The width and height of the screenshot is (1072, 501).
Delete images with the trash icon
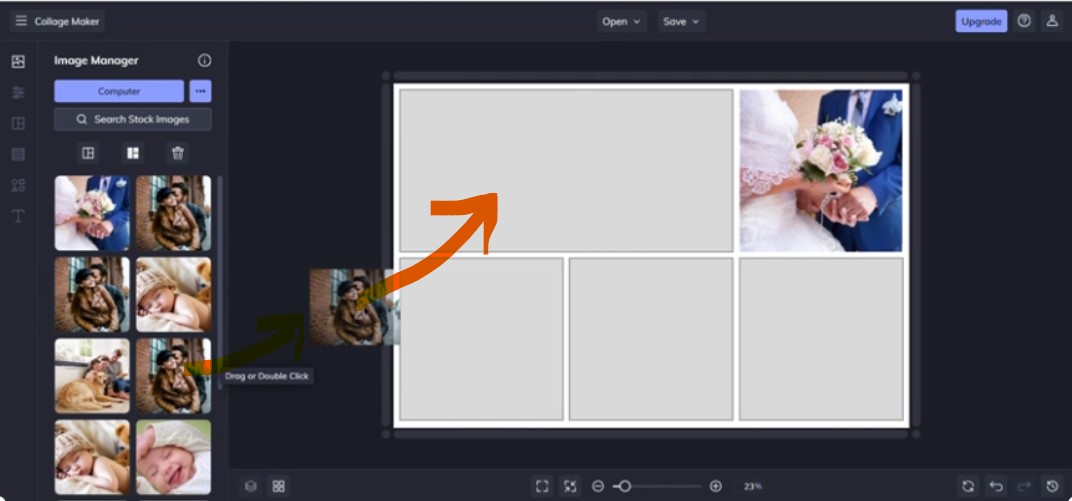tap(178, 153)
